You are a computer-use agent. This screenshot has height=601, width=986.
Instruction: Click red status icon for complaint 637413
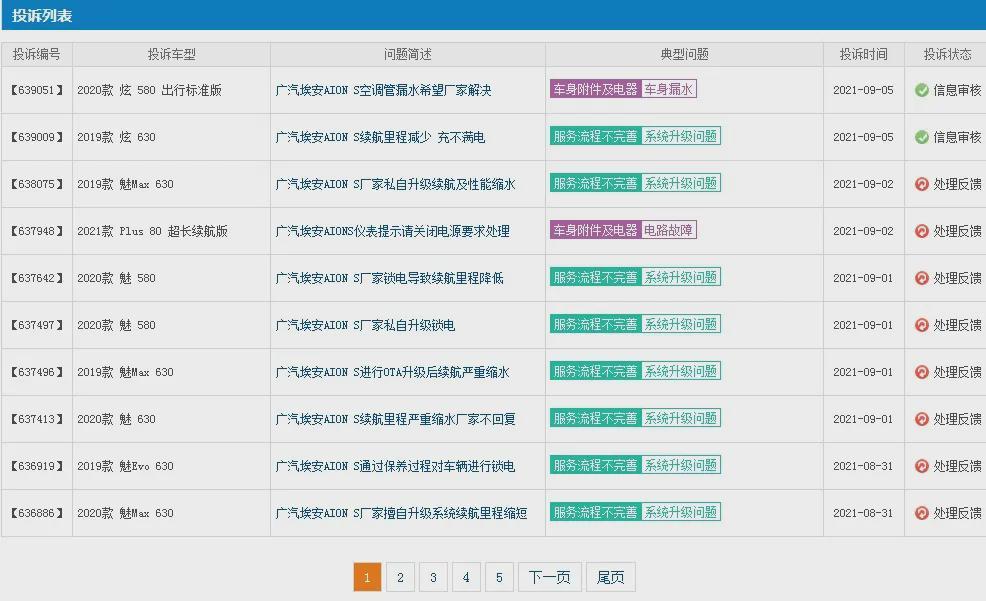click(x=922, y=419)
